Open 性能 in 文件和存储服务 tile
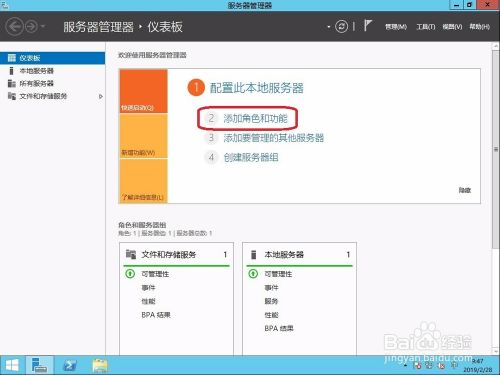Image resolution: width=500 pixels, height=375 pixels. pos(148,301)
